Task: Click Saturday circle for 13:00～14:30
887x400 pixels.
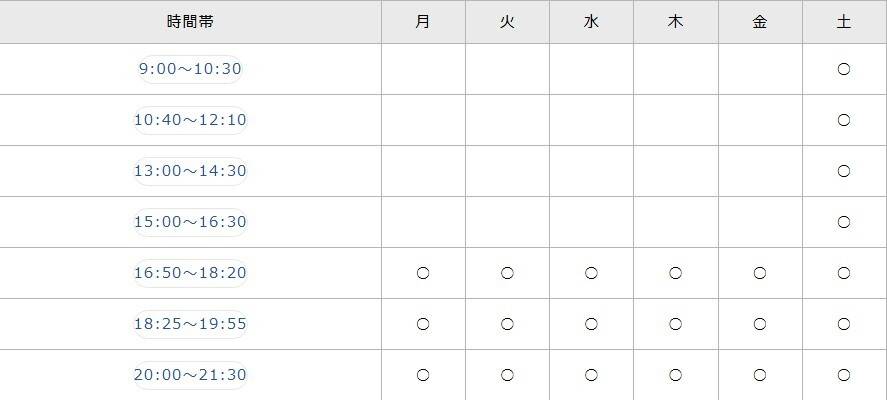Action: click(844, 171)
